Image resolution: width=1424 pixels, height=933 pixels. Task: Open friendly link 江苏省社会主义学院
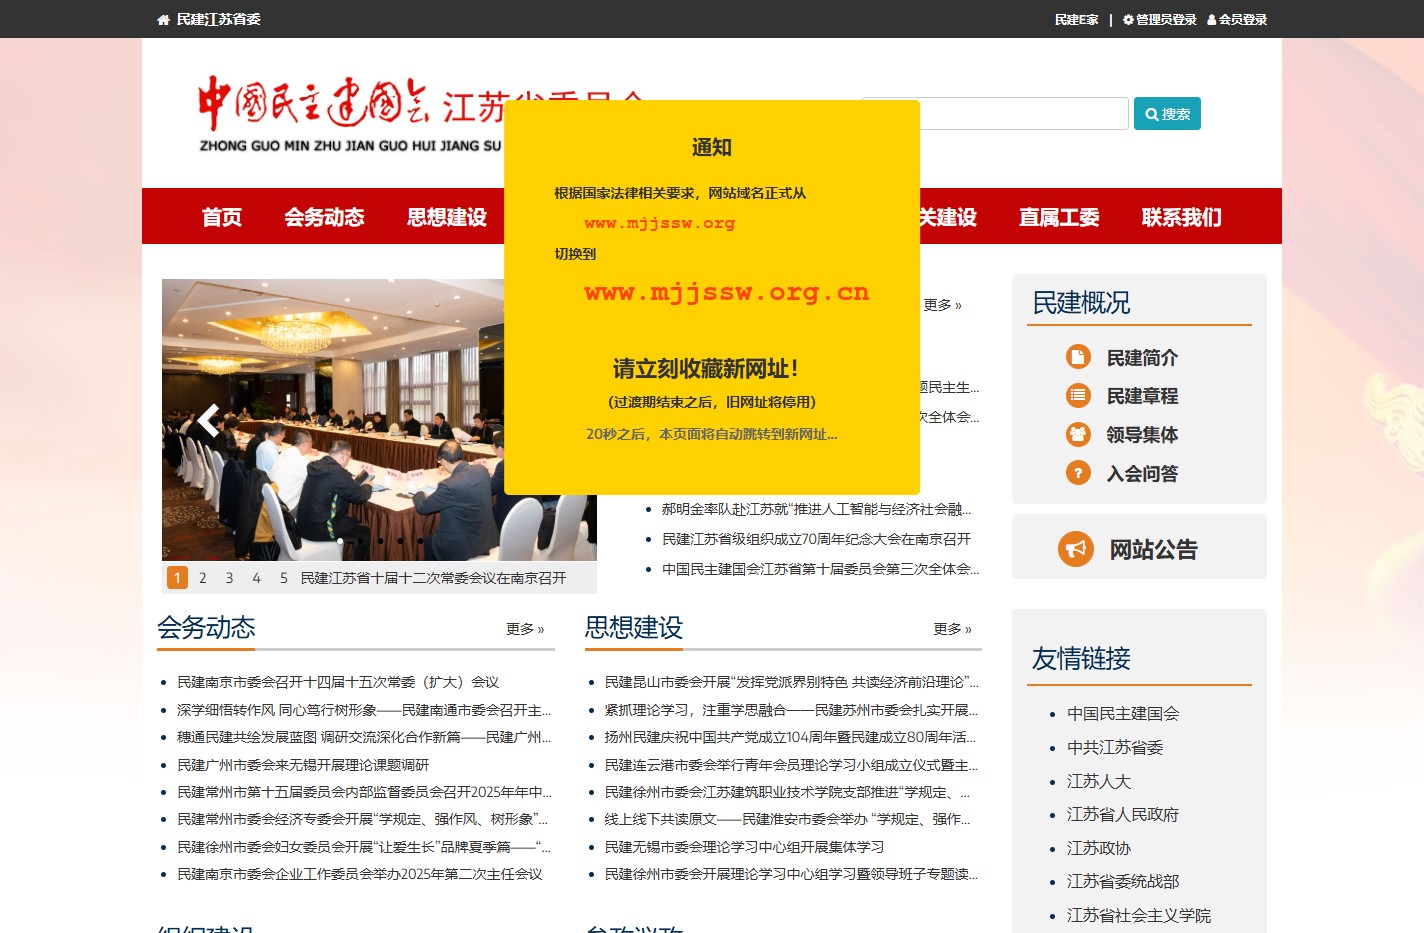point(1139,916)
